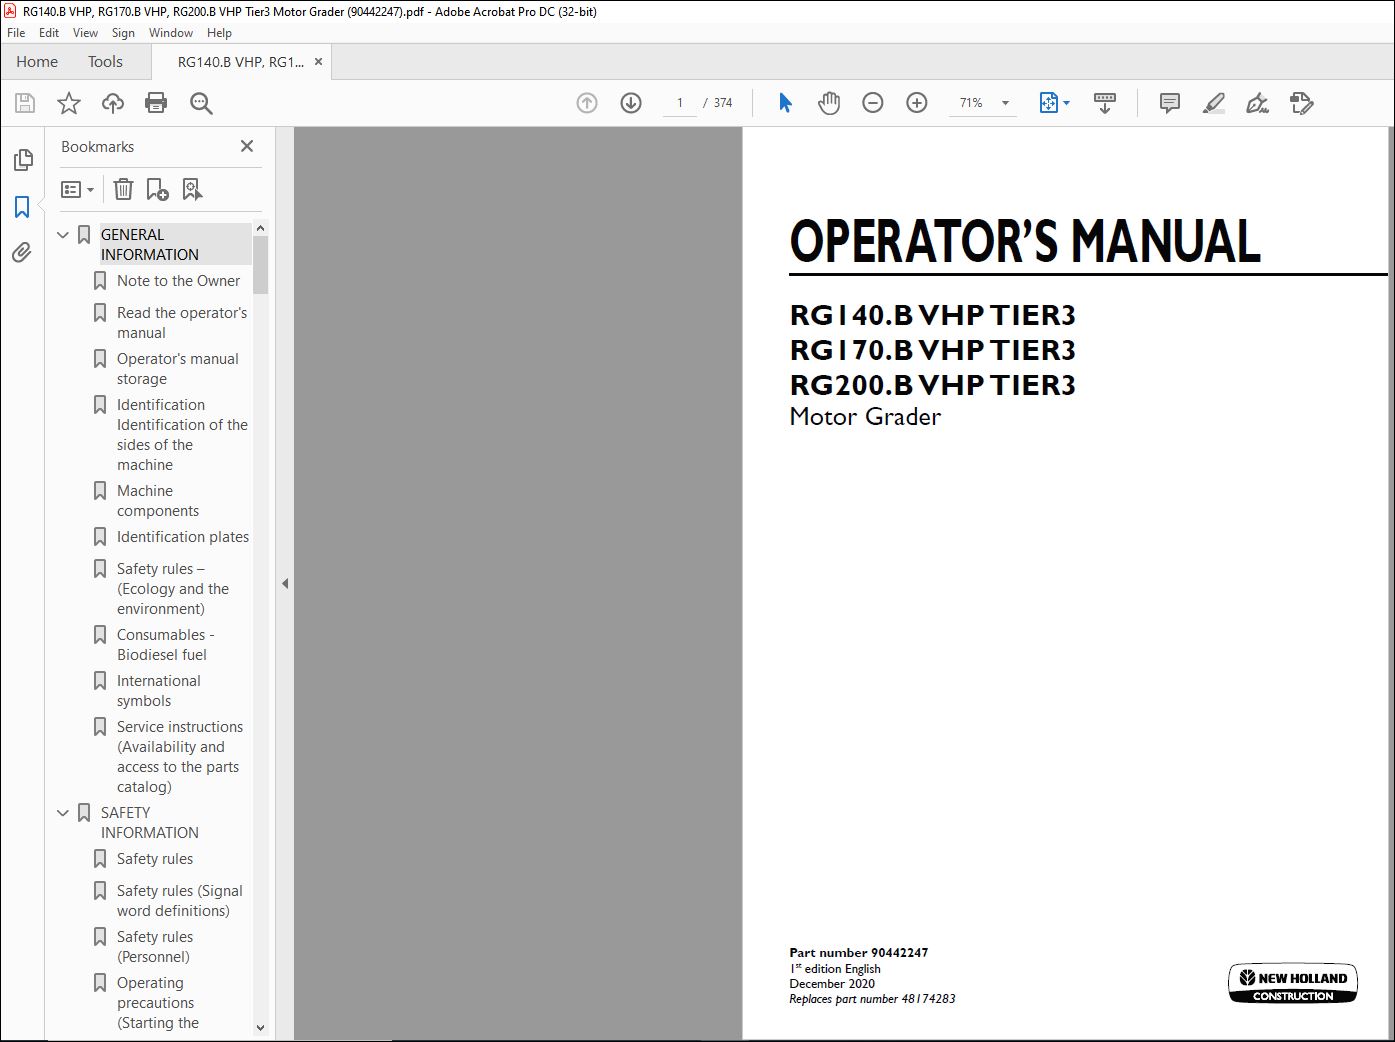
Task: Add a new bookmark icon
Action: pos(157,189)
